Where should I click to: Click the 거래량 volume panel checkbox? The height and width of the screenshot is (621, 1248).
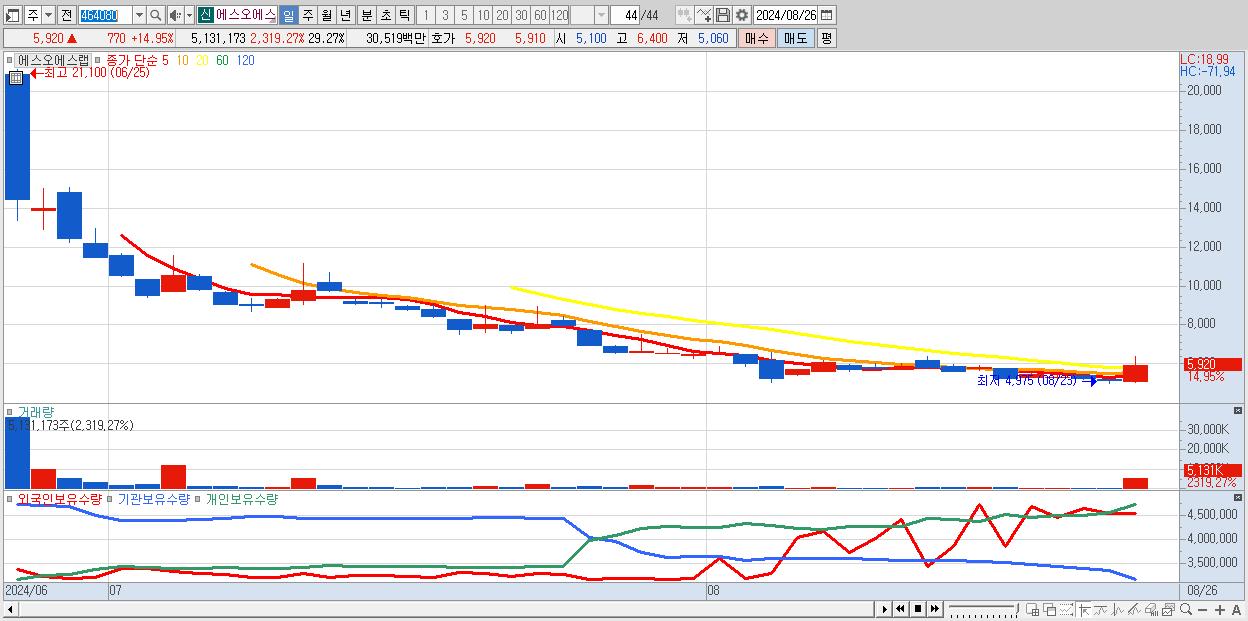pos(10,412)
